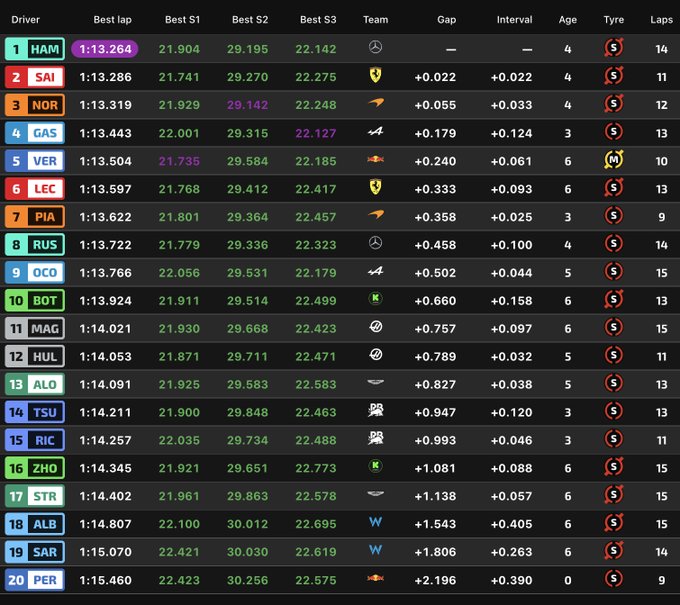Click the purple 22.127 sector three time
This screenshot has height=605, width=680.
(316, 133)
